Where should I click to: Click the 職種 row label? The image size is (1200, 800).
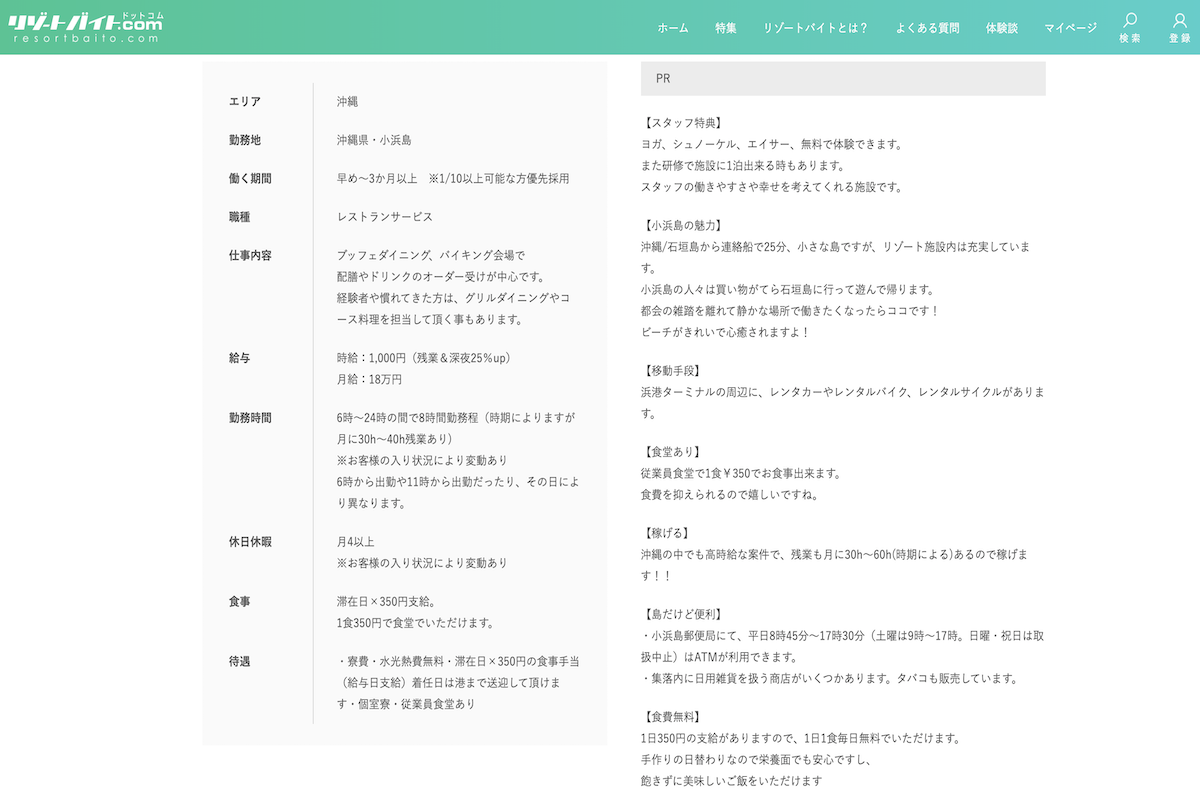coord(239,216)
